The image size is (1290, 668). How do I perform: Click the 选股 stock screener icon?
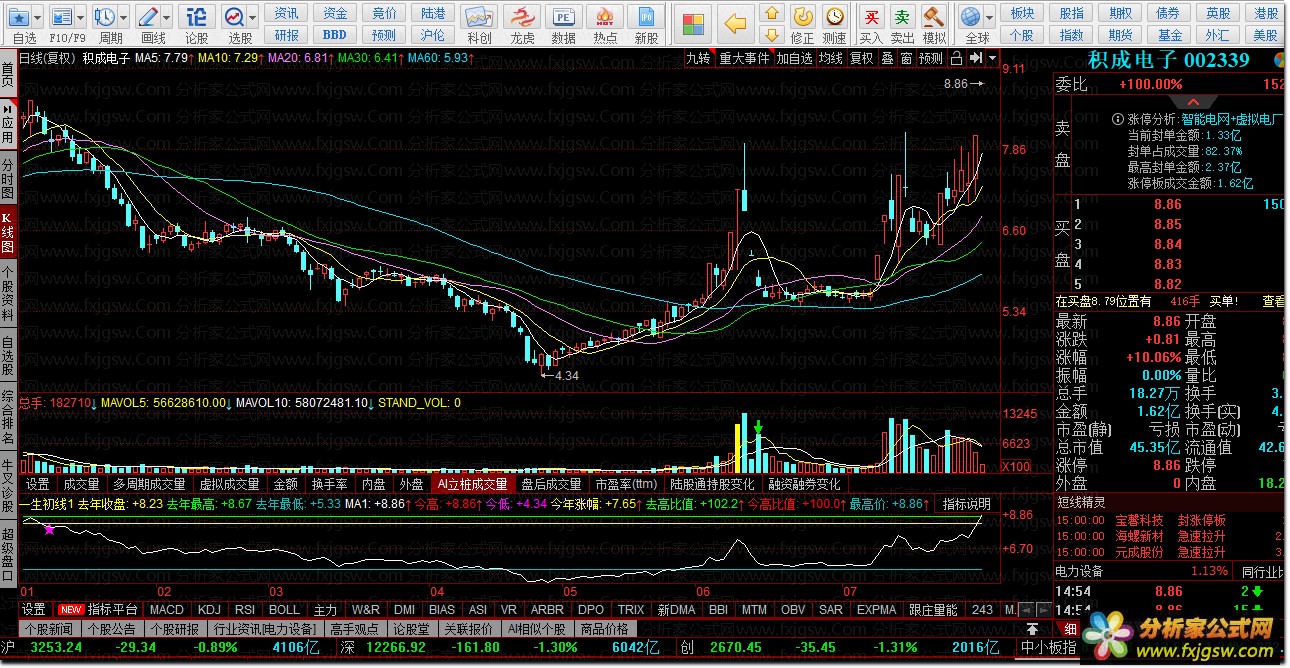point(235,18)
